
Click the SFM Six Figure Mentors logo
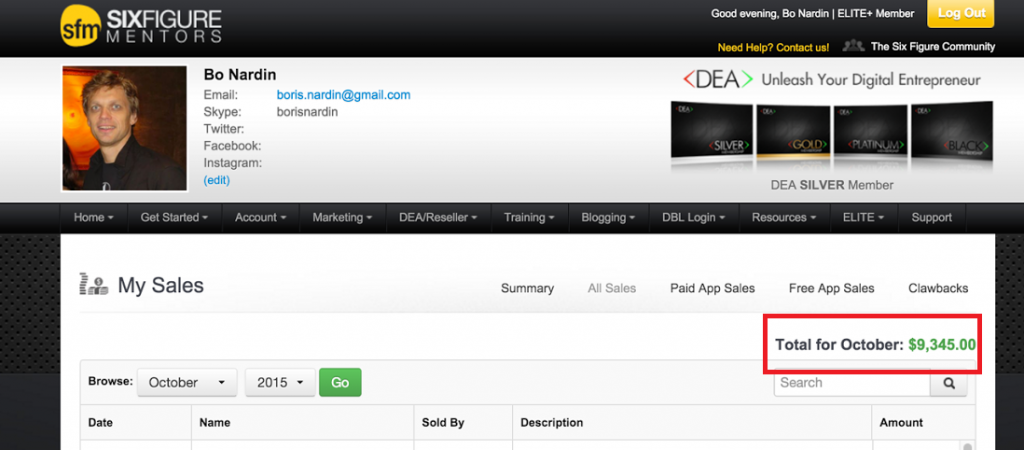click(140, 26)
